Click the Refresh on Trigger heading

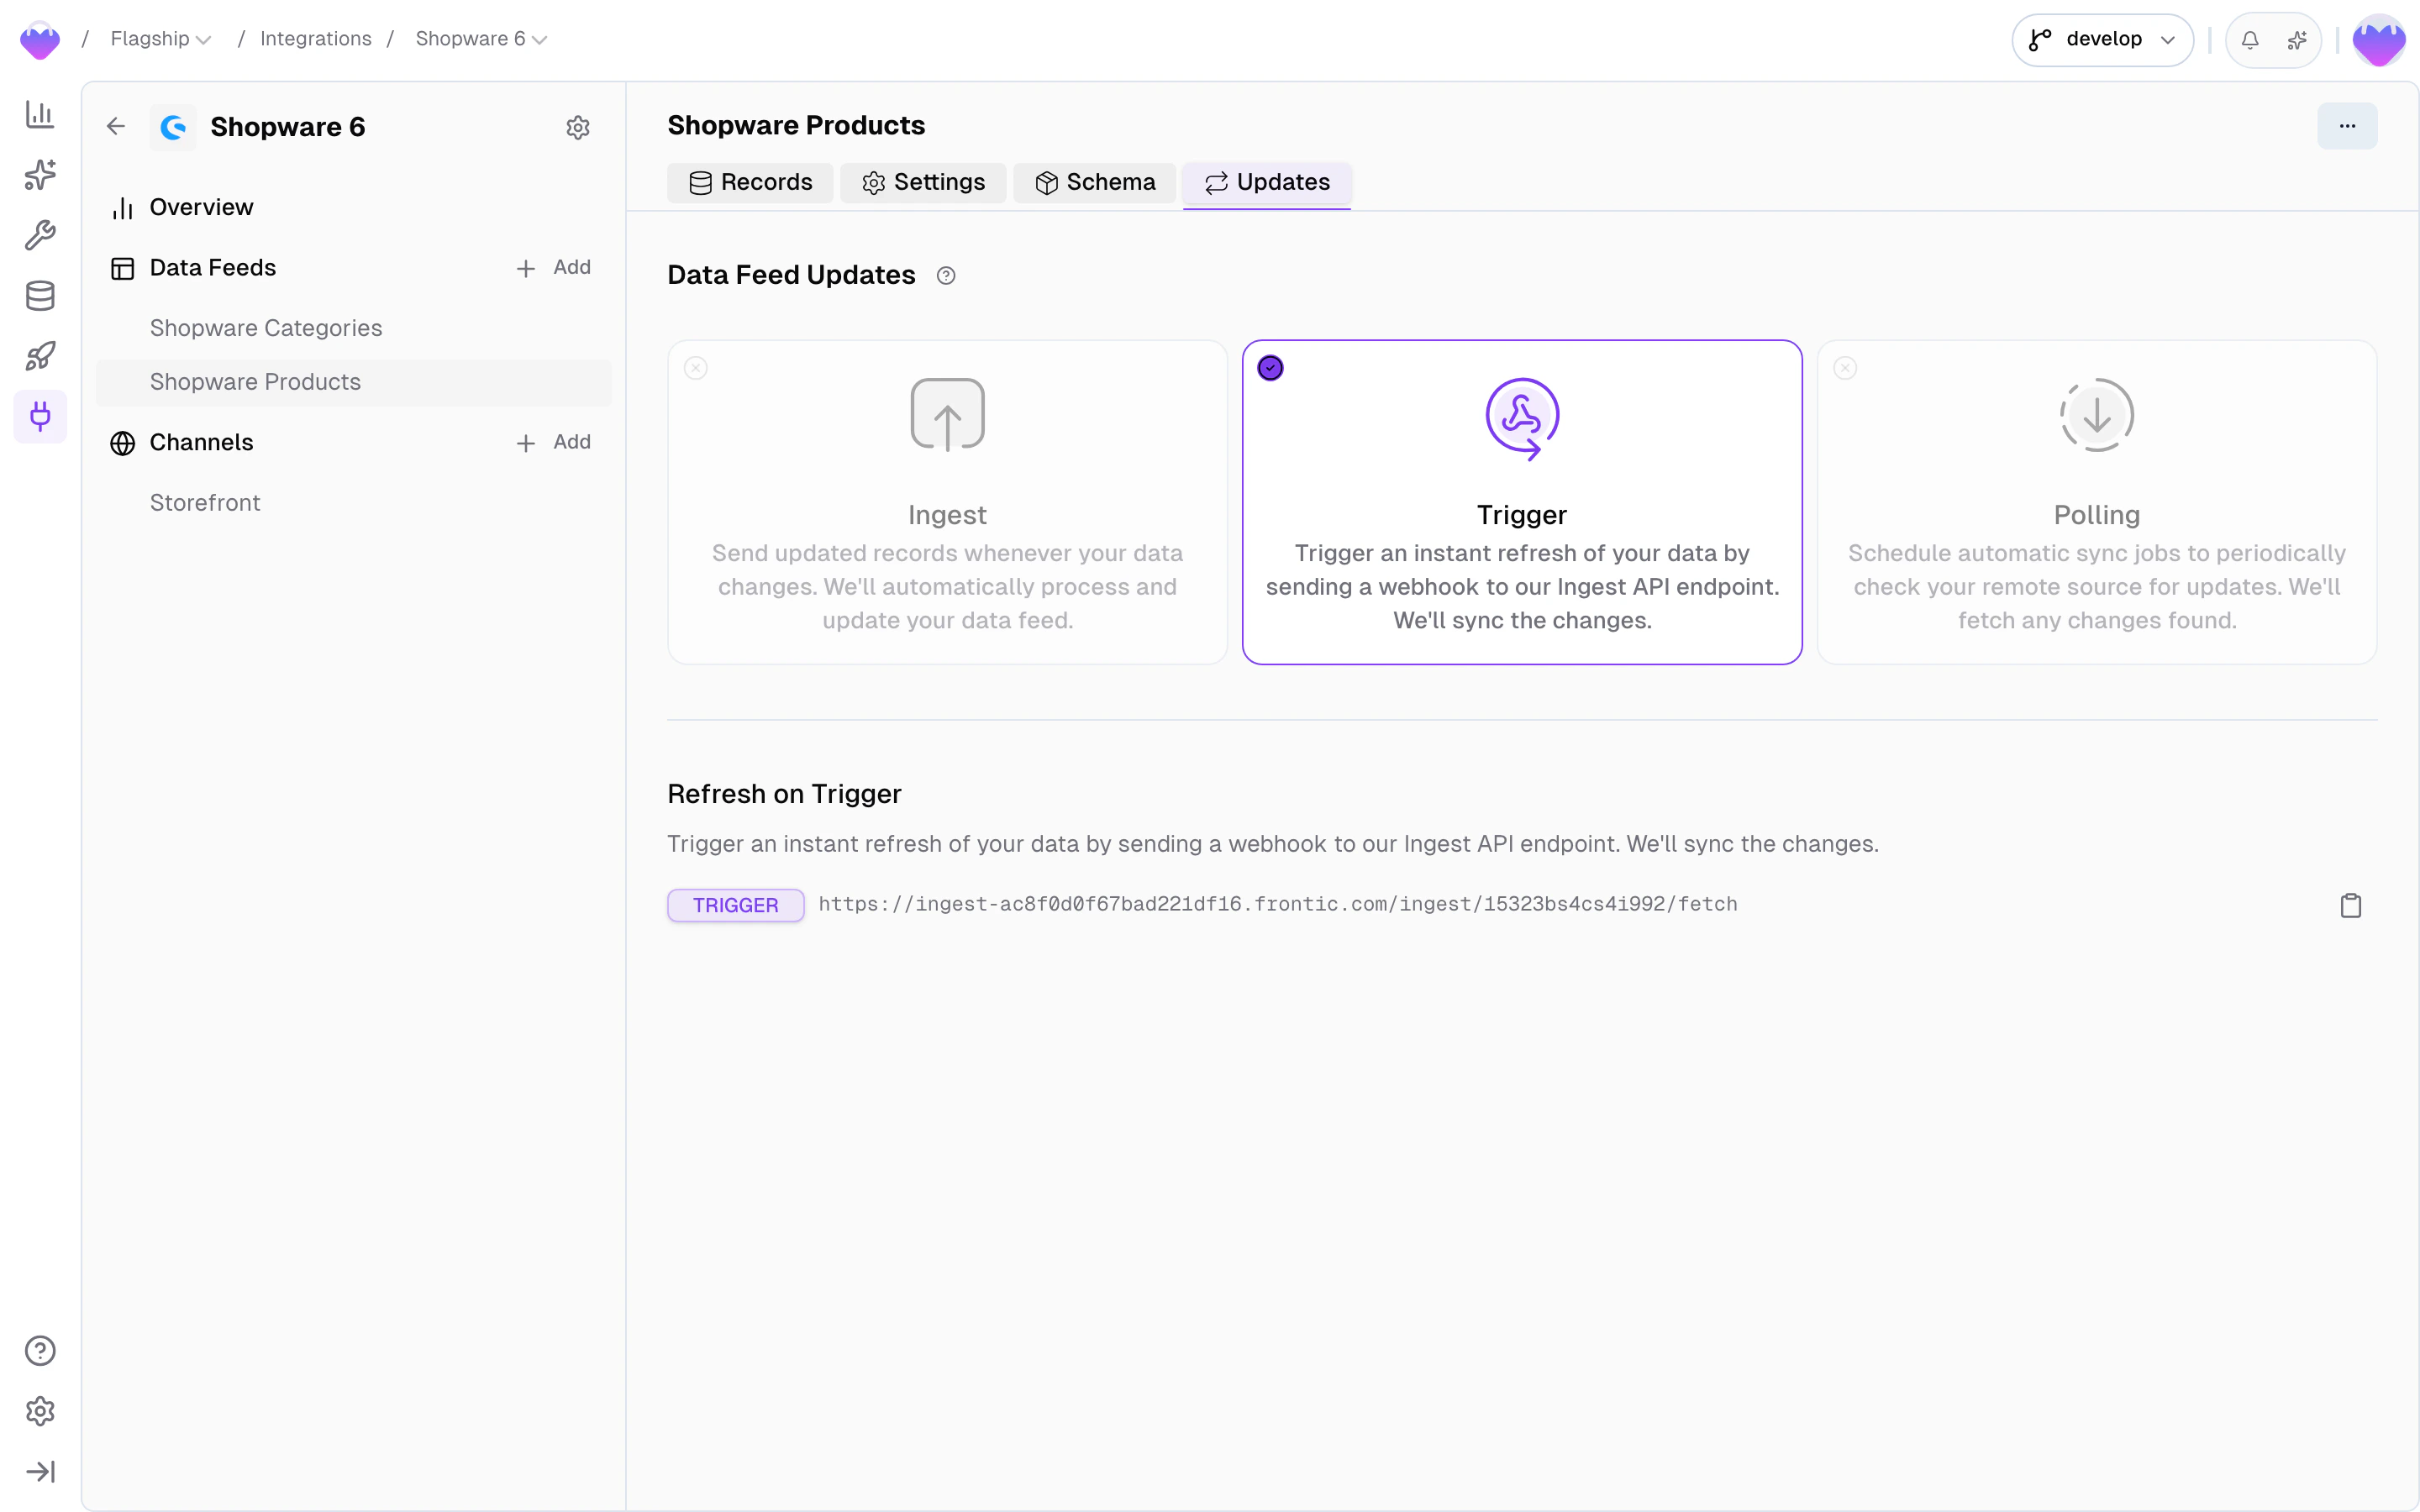pos(784,794)
